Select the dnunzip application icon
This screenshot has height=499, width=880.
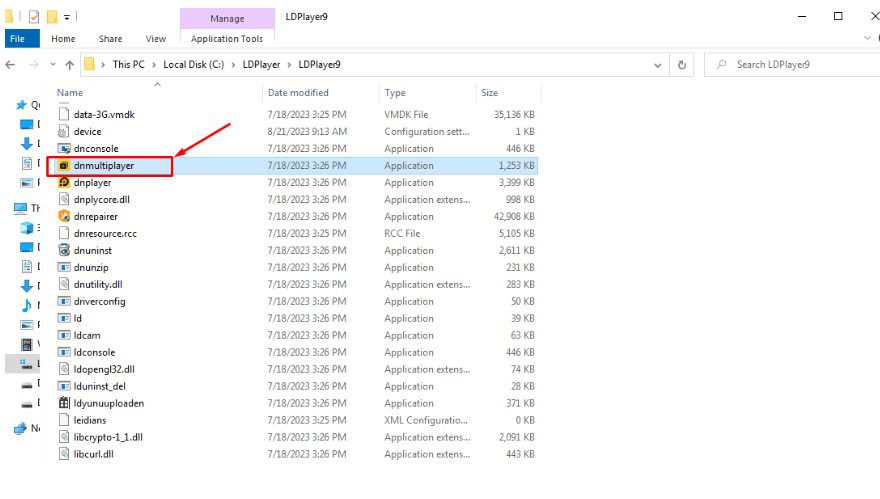[64, 267]
